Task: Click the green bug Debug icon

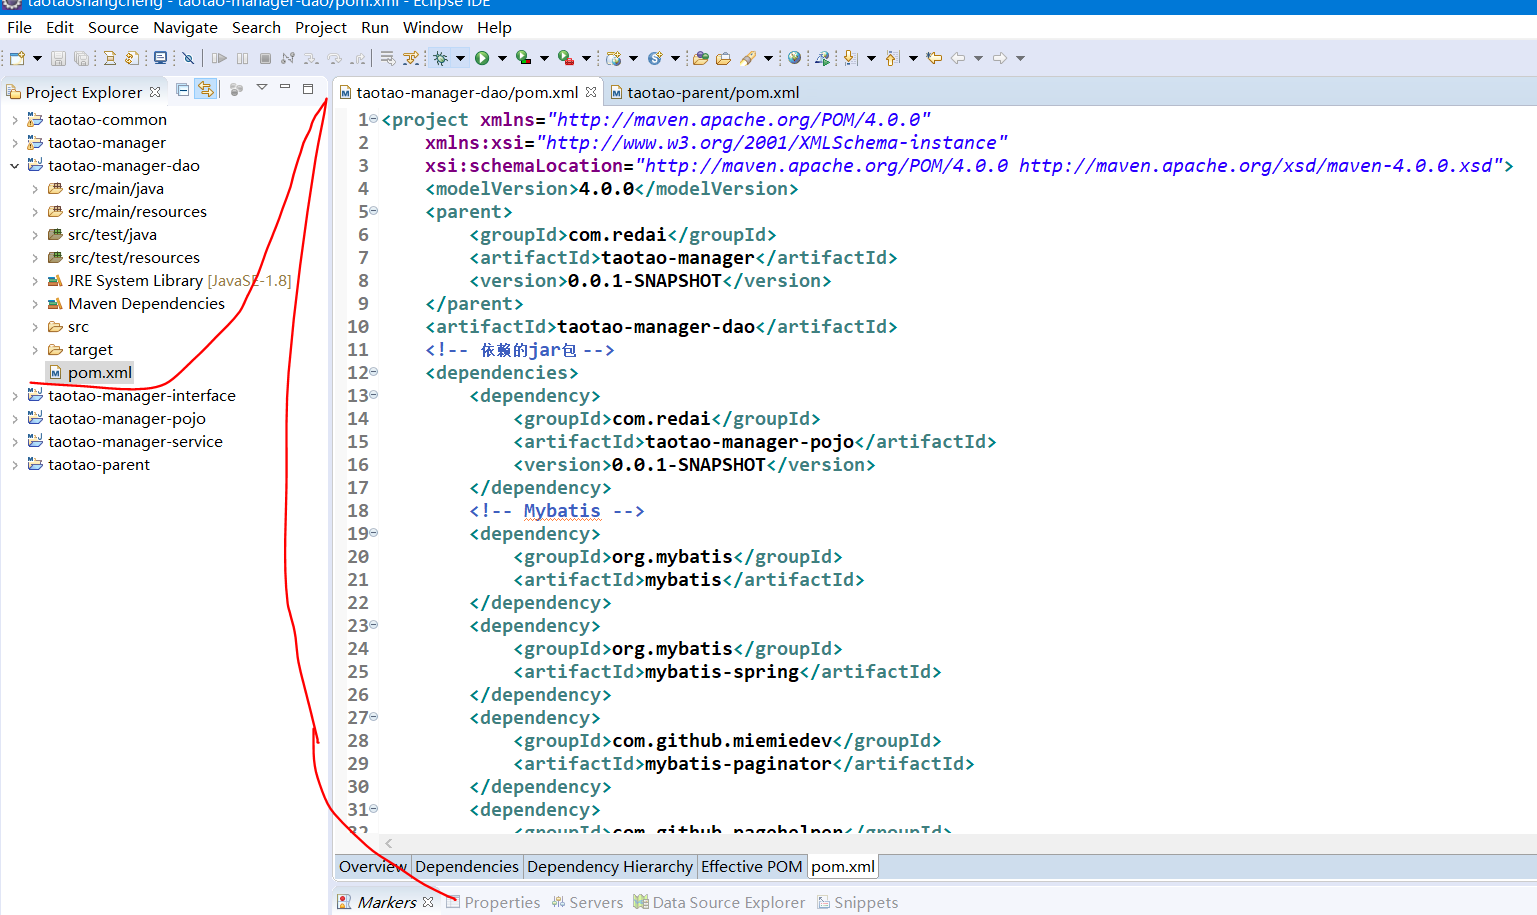Action: pos(440,58)
